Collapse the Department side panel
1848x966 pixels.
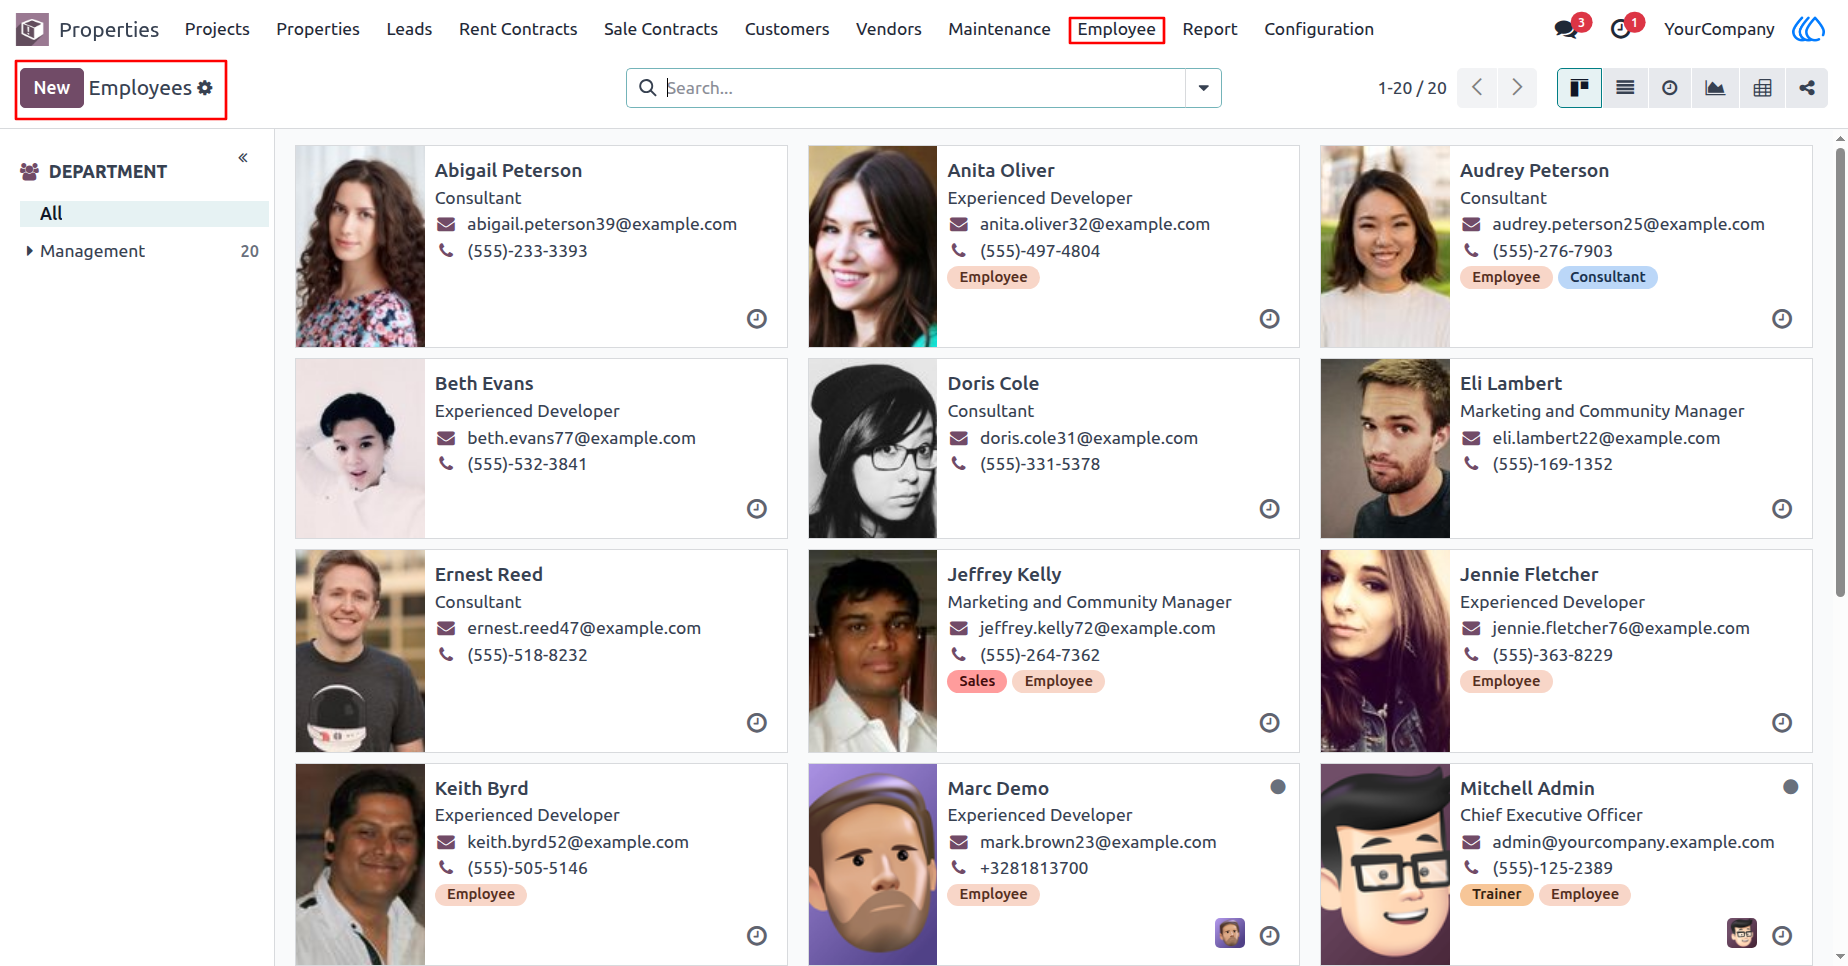click(243, 158)
